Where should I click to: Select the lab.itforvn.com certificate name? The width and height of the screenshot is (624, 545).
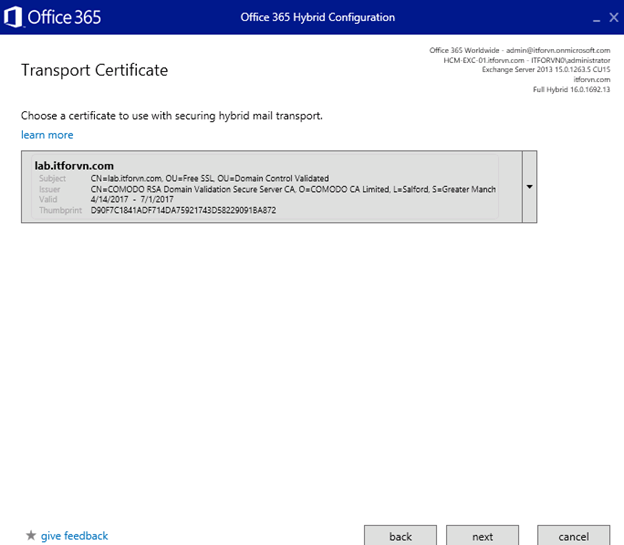pos(73,165)
